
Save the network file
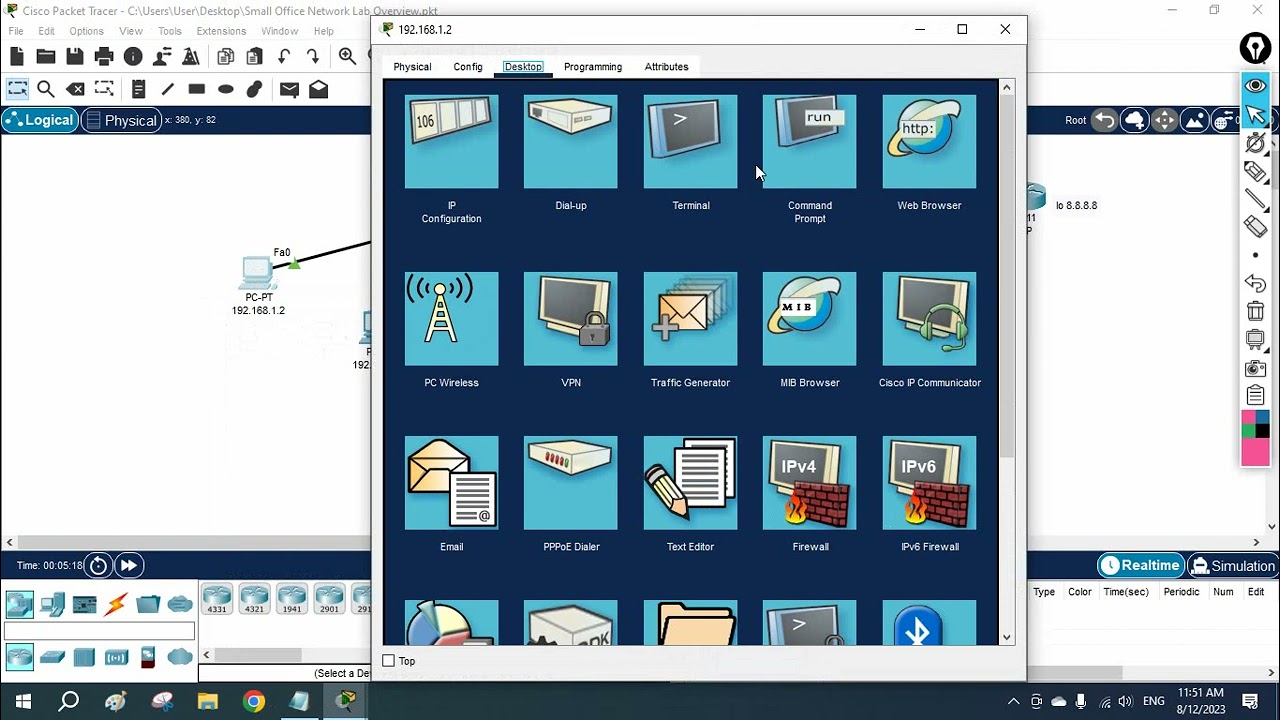(x=75, y=57)
